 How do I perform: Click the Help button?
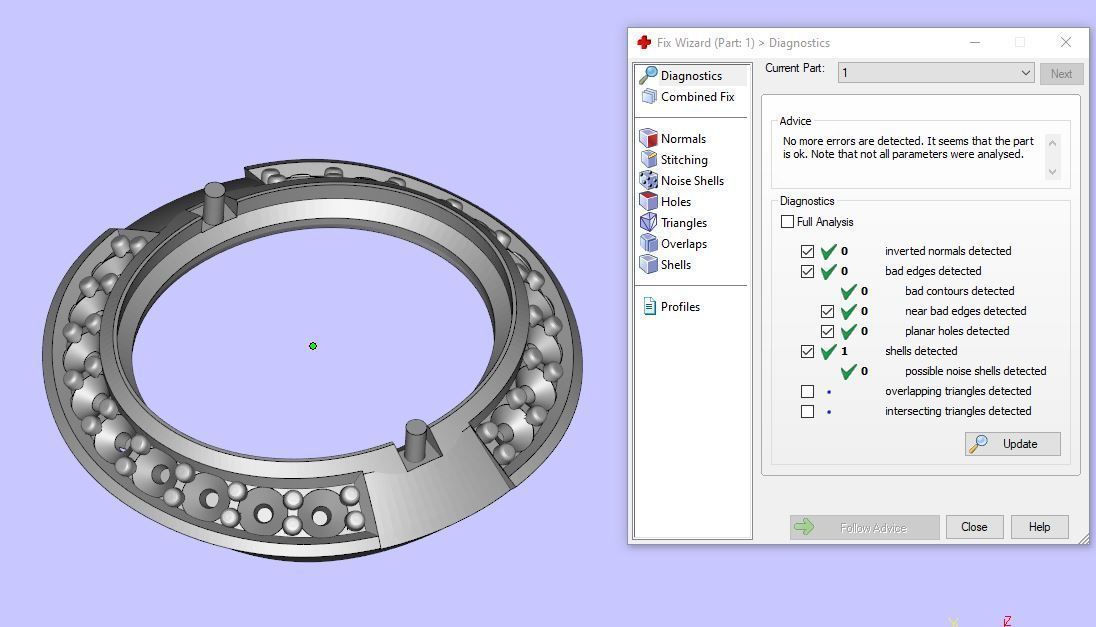click(x=1039, y=527)
